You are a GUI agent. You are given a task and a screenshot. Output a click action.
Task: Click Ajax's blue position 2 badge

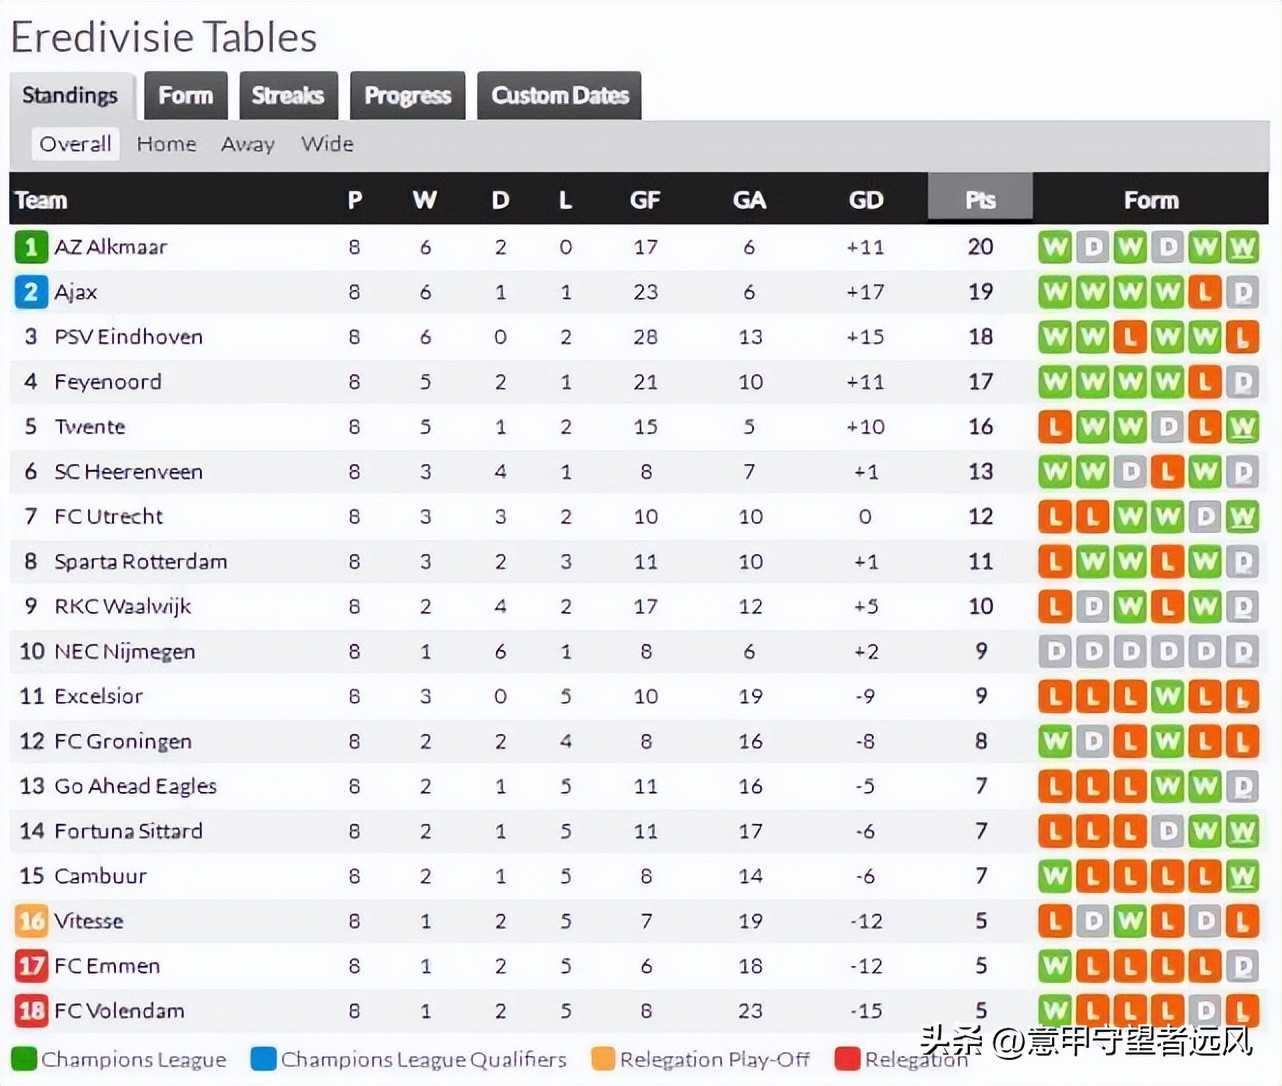pyautogui.click(x=31, y=292)
